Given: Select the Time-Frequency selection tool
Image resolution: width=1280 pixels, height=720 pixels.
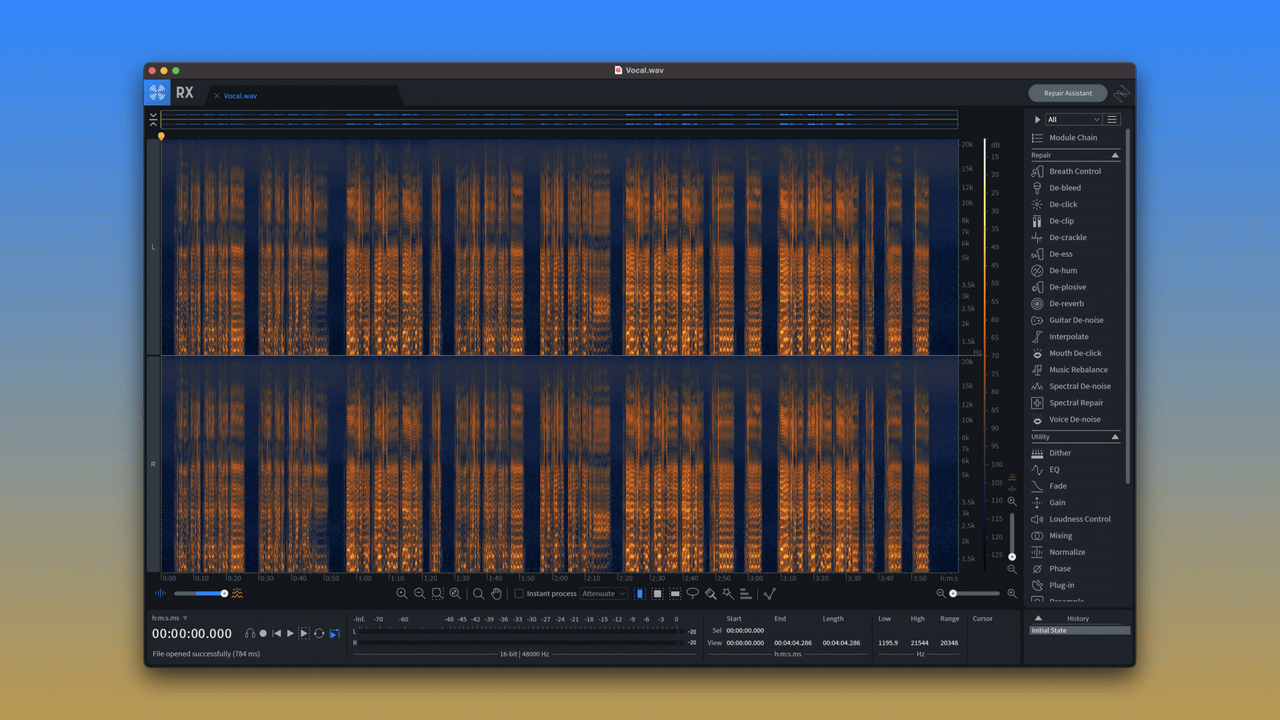Looking at the screenshot, I should pos(657,593).
